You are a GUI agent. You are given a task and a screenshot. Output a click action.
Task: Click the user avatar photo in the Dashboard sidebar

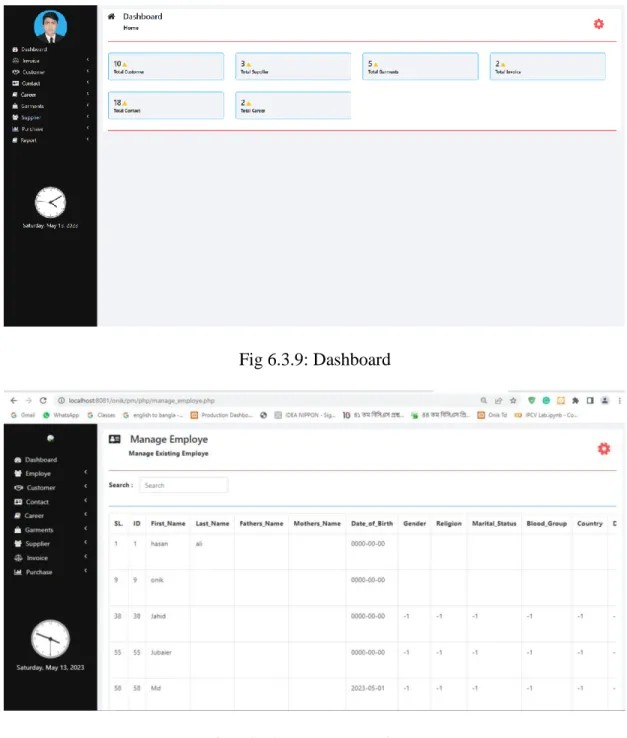coord(50,26)
